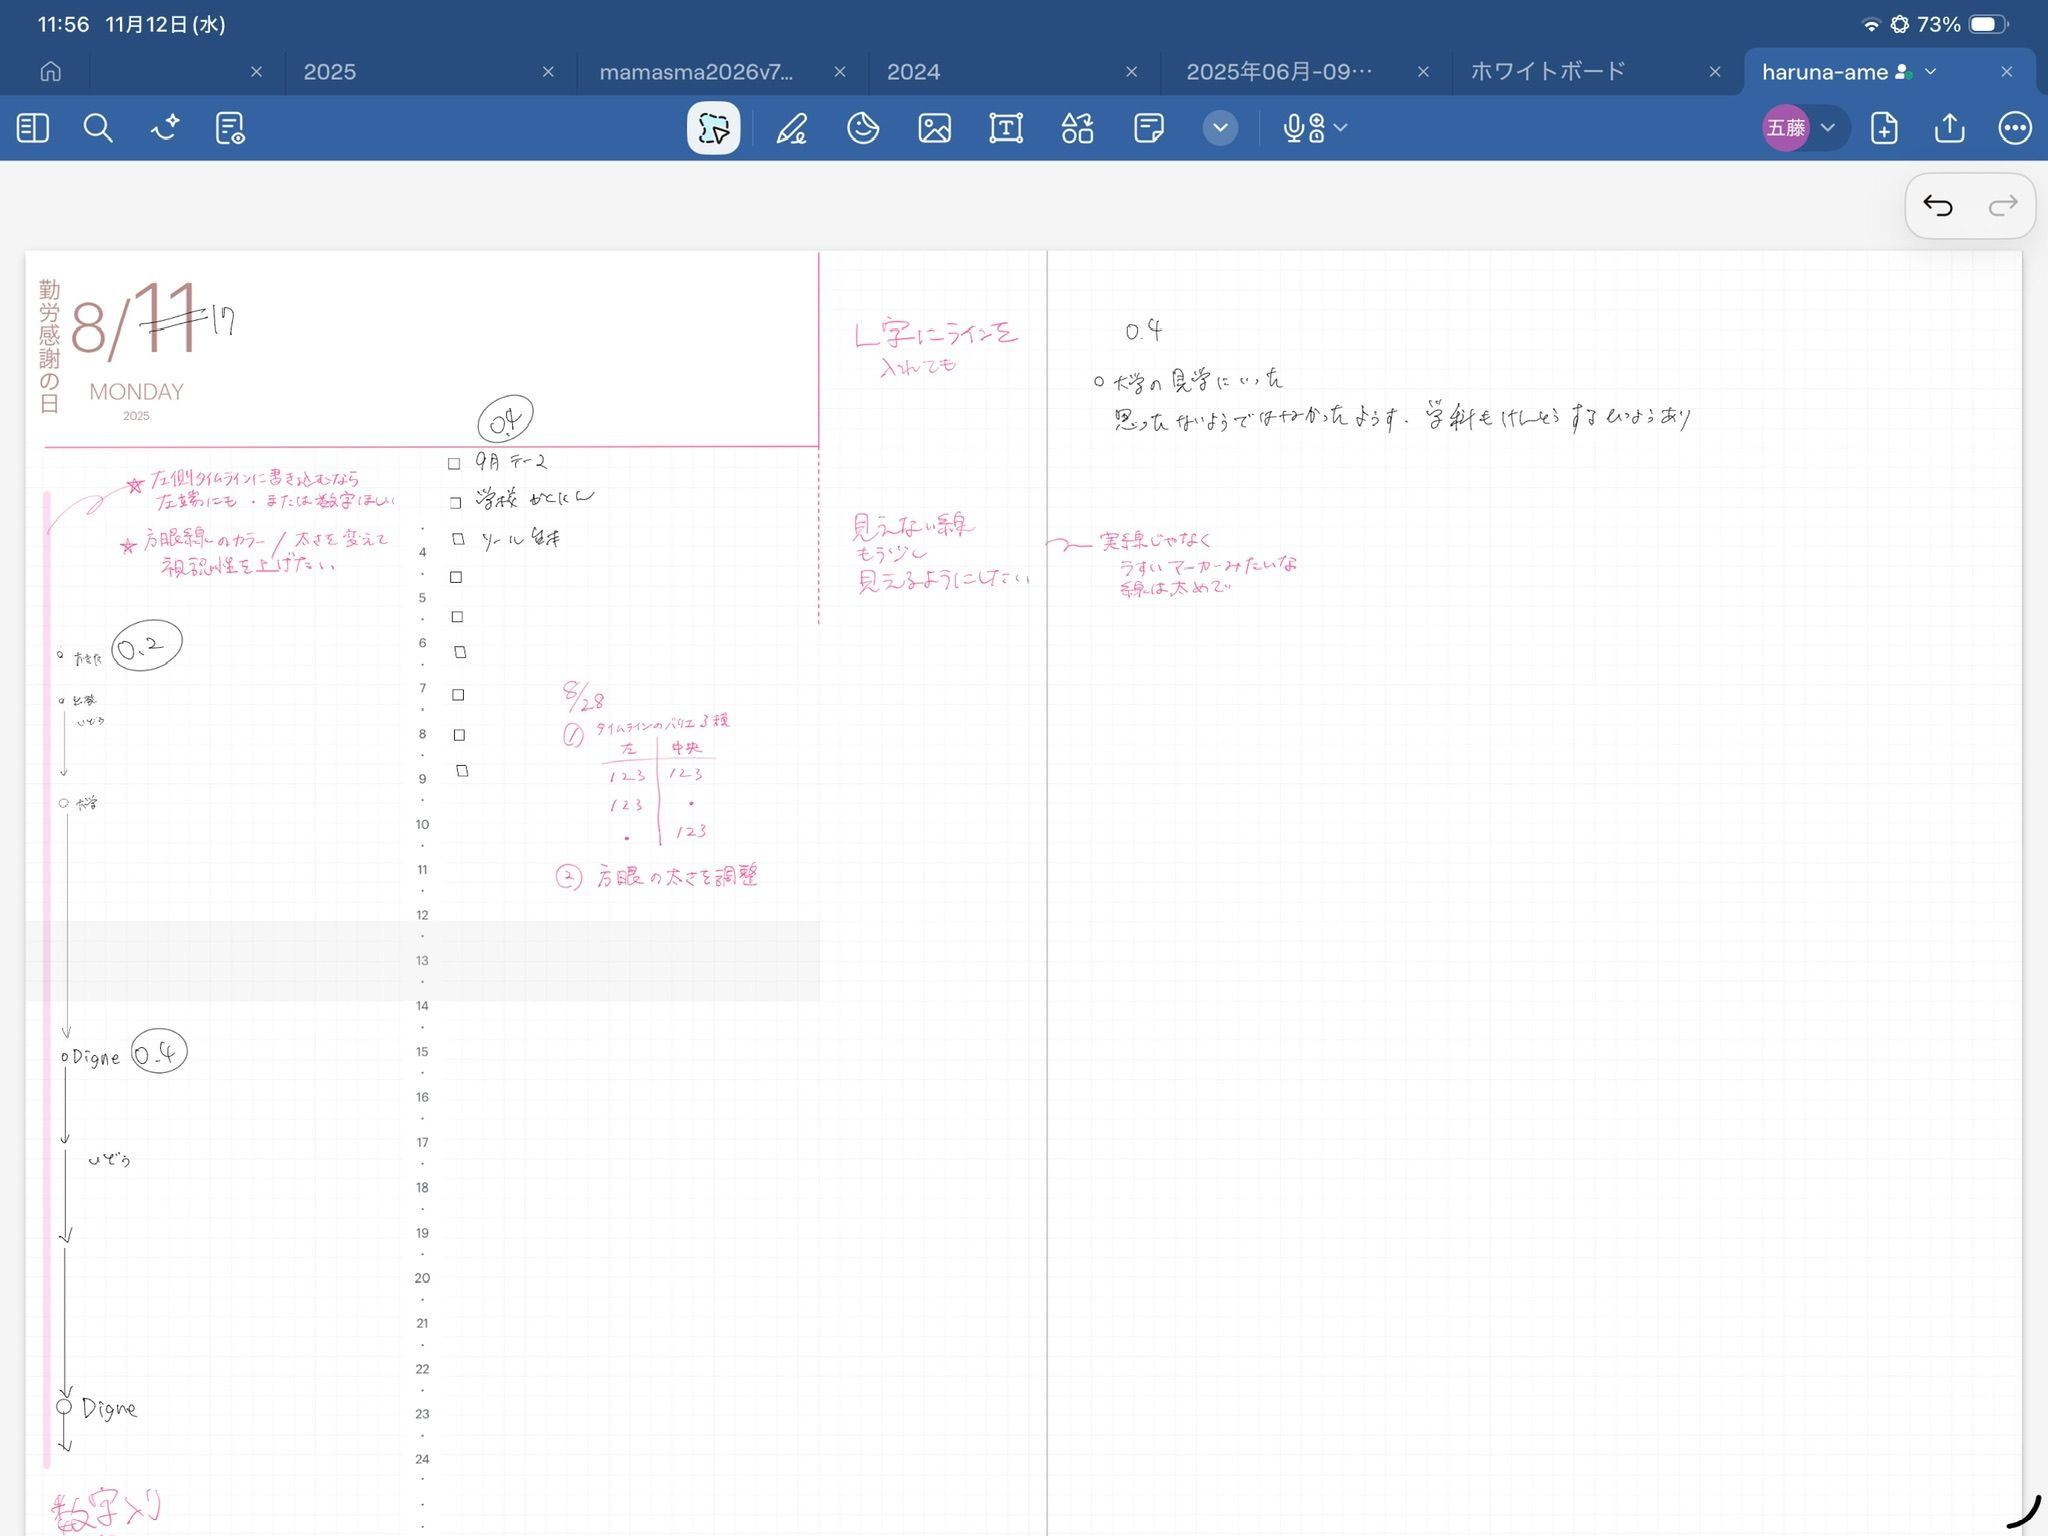
Task: Switch to the ホワイトボード tab
Action: click(x=1547, y=72)
